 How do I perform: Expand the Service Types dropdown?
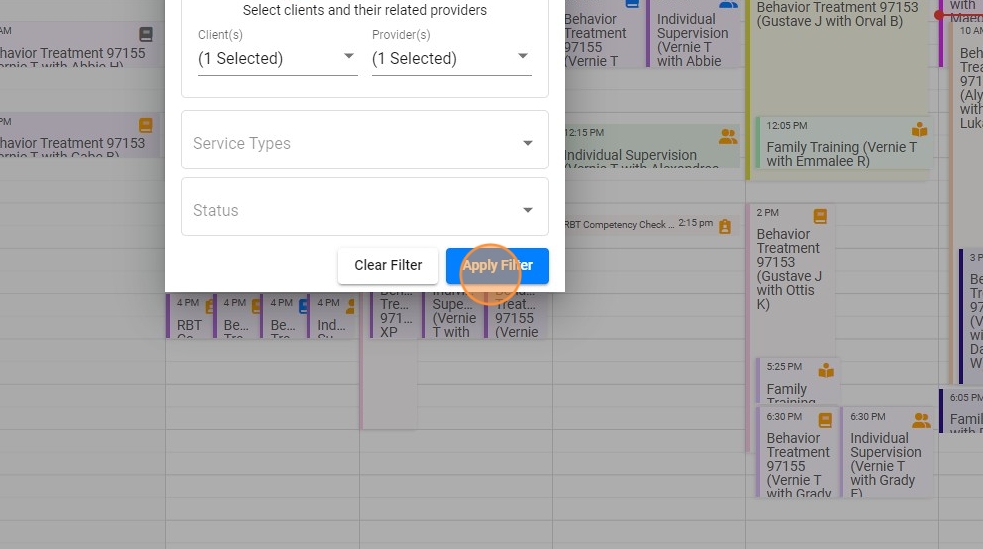[364, 143]
